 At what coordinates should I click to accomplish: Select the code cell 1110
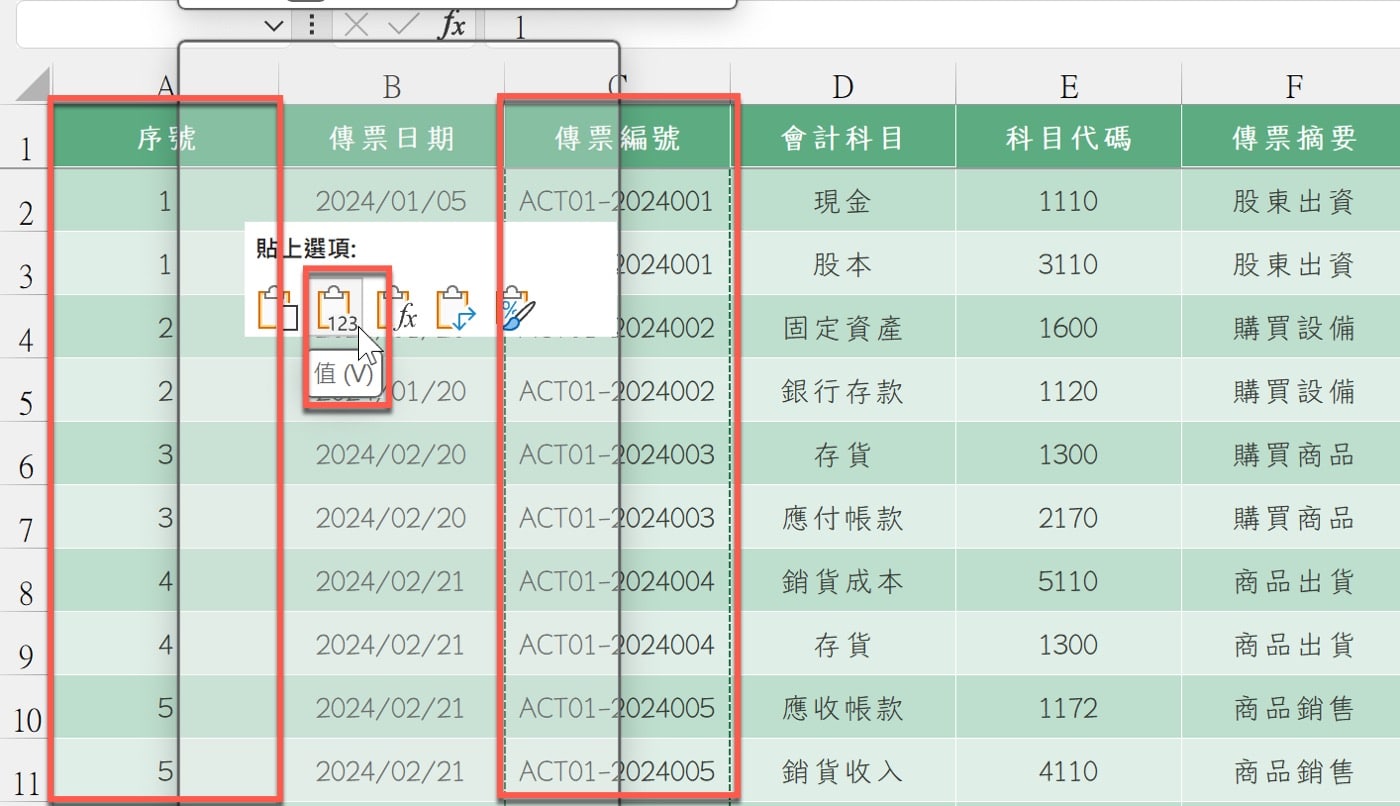click(1068, 201)
